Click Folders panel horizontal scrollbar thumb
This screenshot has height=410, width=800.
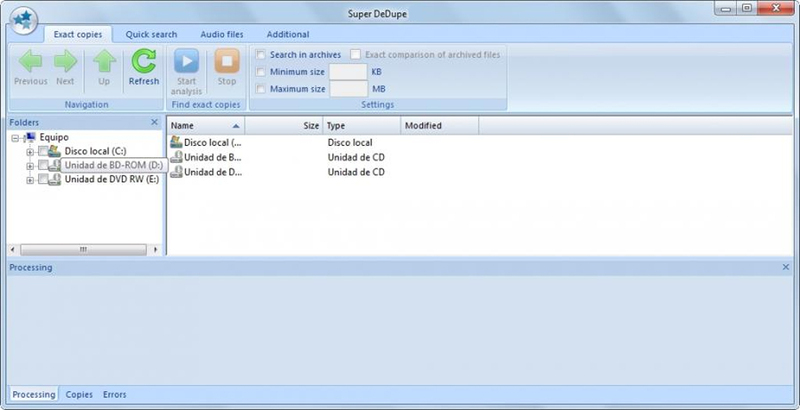click(x=83, y=250)
